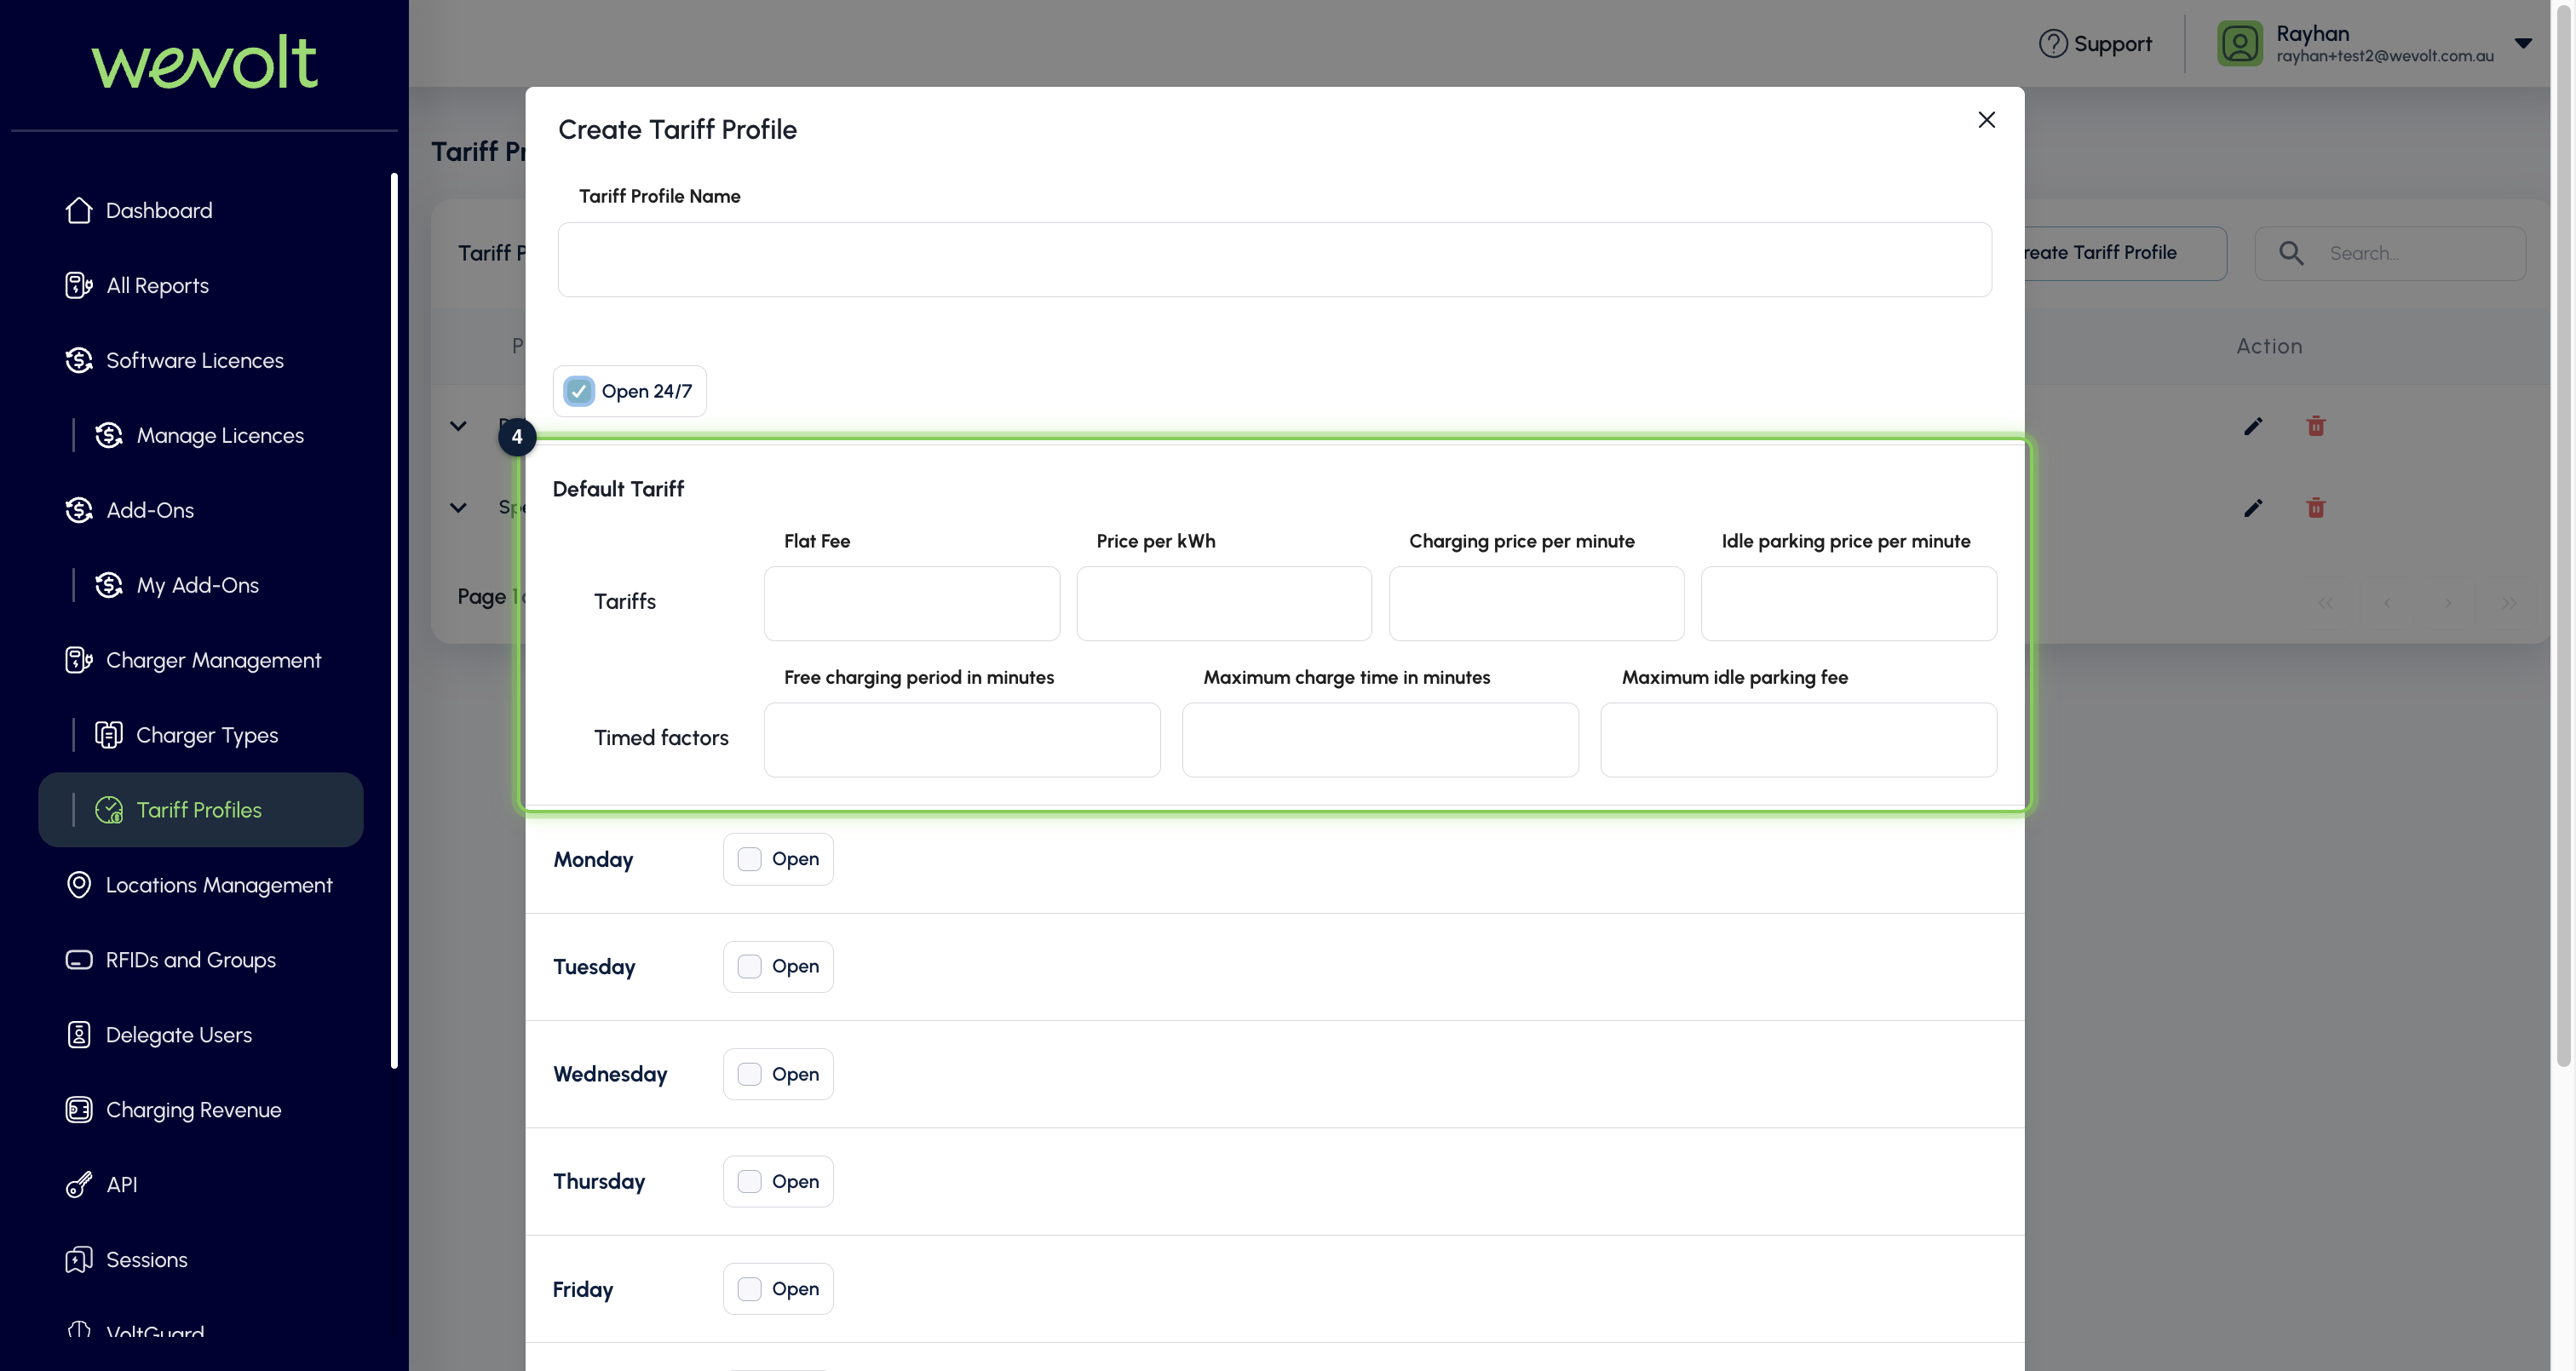Open the Dashboard home icon

tap(79, 210)
